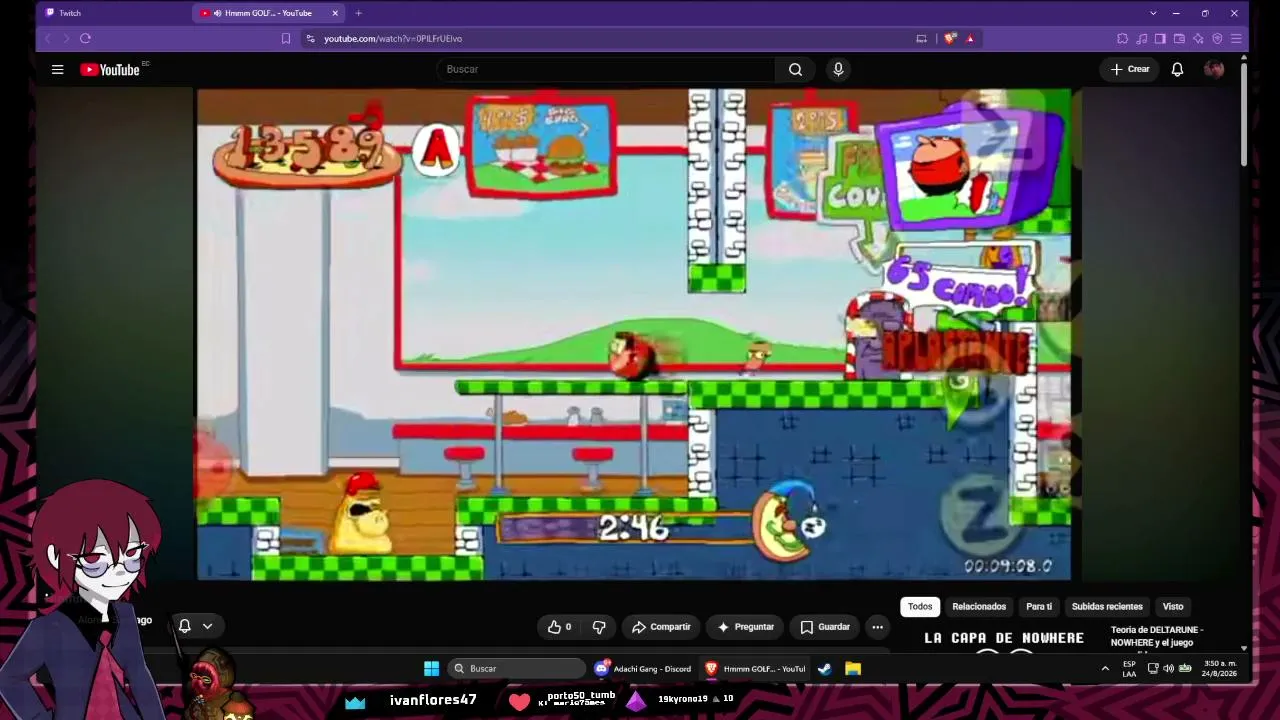
Task: Click the Brave YouTube taskbar button
Action: (755, 669)
